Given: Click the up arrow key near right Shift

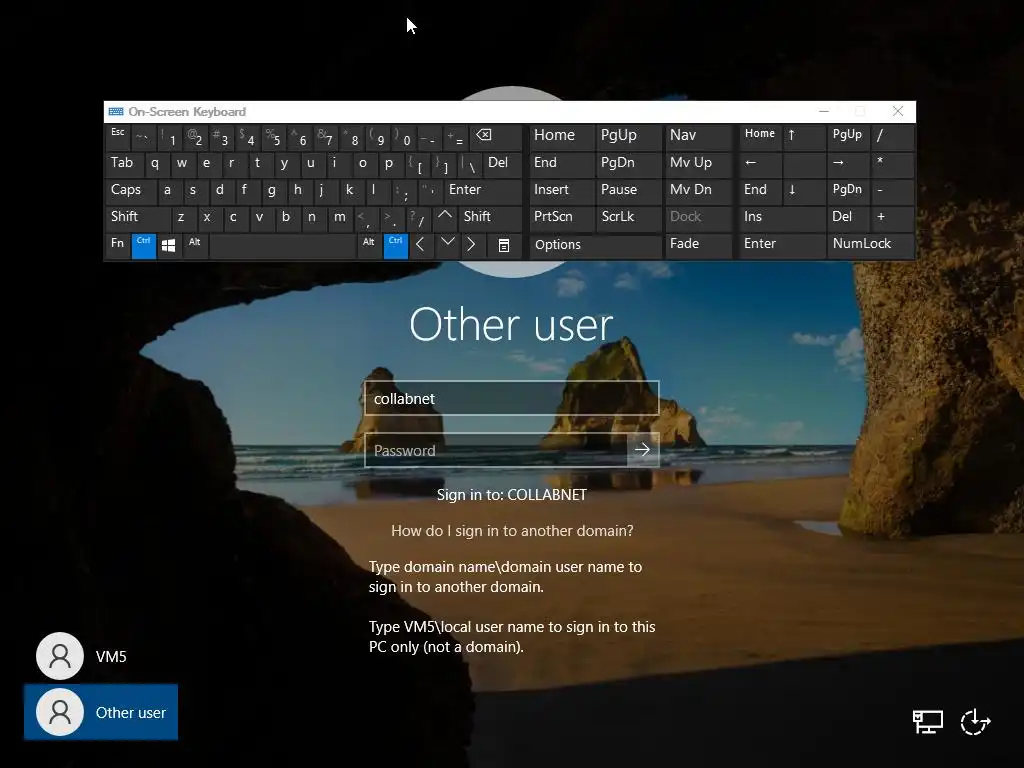Looking at the screenshot, I should coord(445,218).
